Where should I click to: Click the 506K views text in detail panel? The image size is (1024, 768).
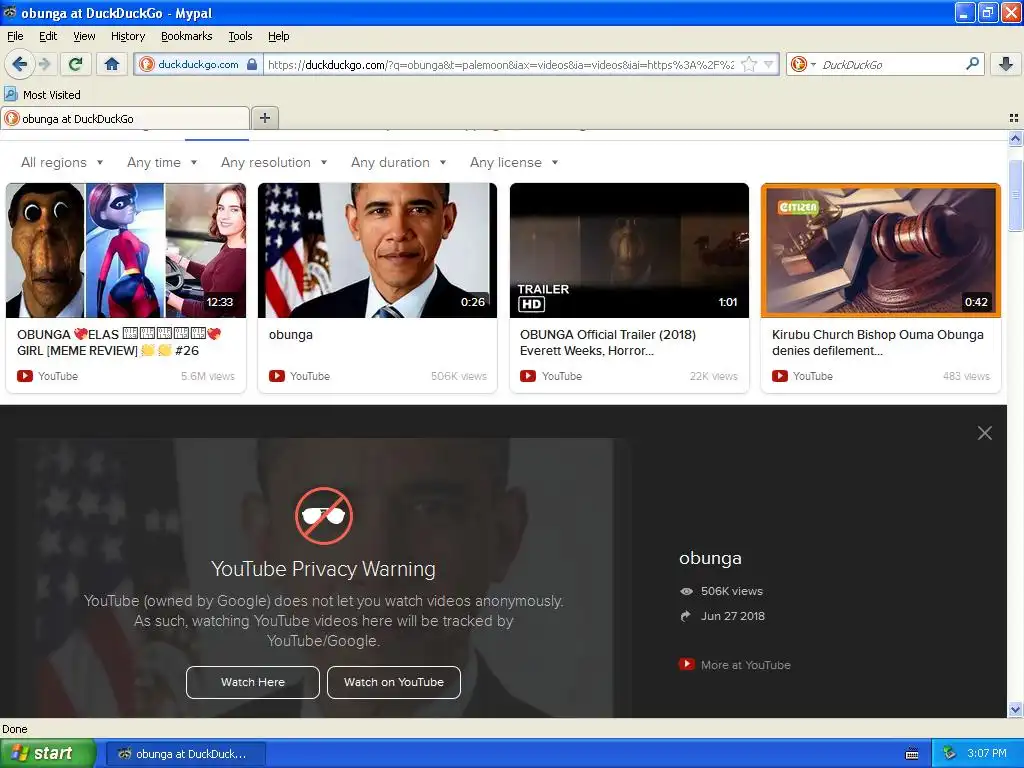[731, 591]
